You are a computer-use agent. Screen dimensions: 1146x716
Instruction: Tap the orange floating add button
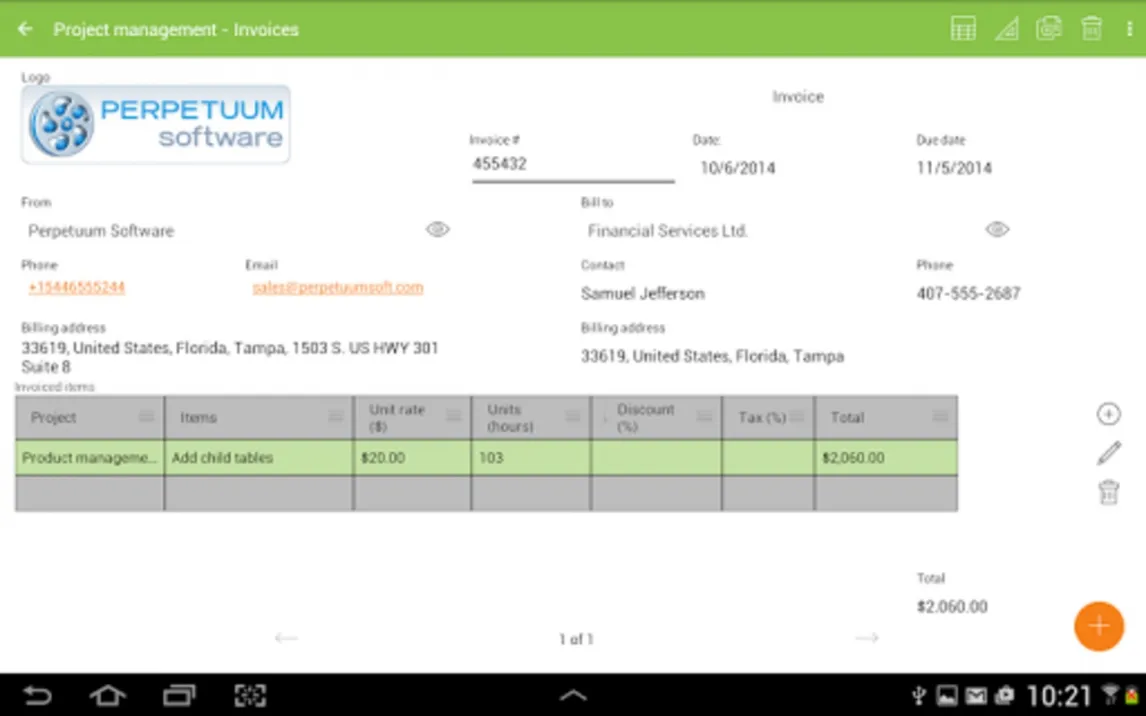coord(1099,626)
